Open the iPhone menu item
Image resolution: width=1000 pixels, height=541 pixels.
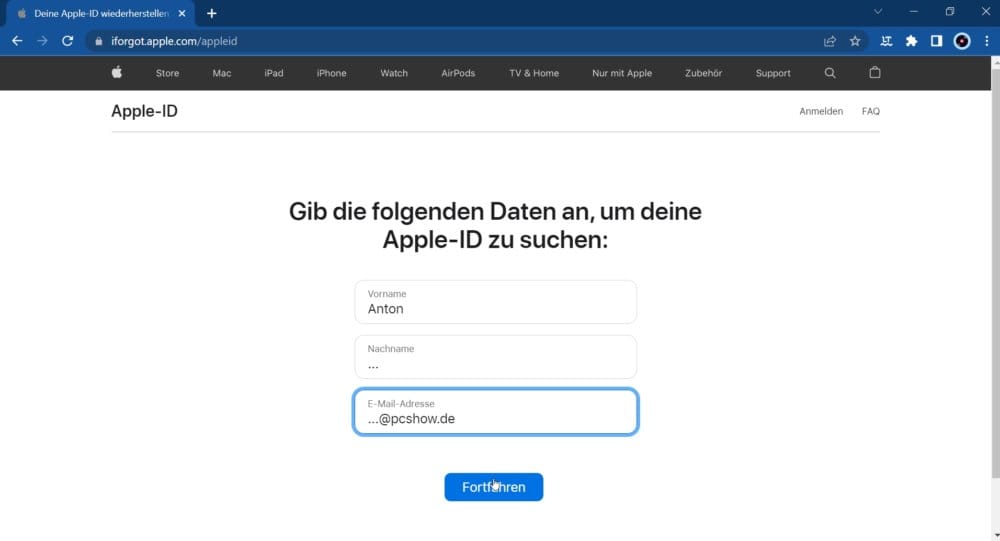tap(332, 73)
